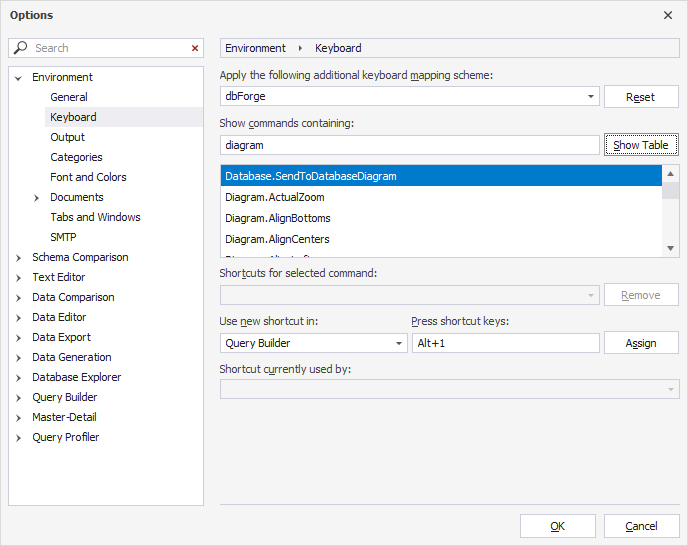Select Data Comparison in tree
688x546 pixels.
[73, 297]
